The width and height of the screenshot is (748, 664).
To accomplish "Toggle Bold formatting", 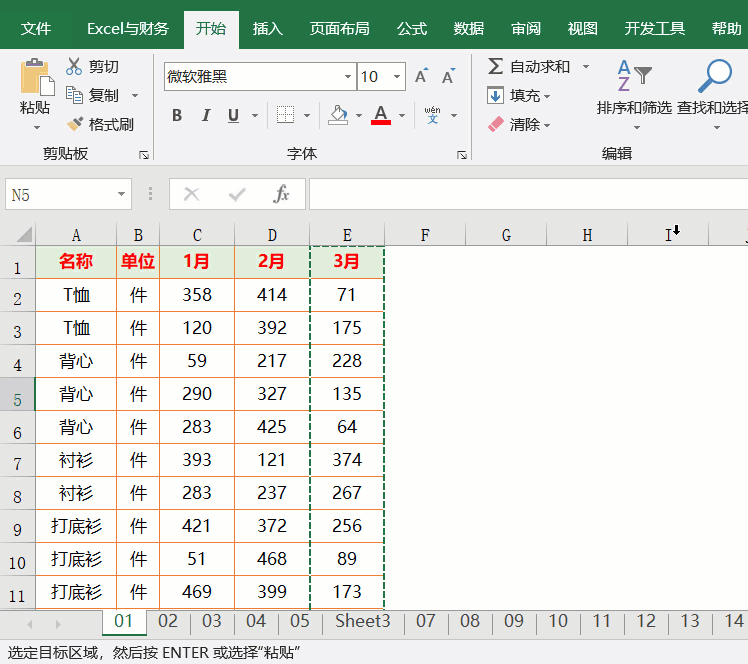I will point(177,116).
